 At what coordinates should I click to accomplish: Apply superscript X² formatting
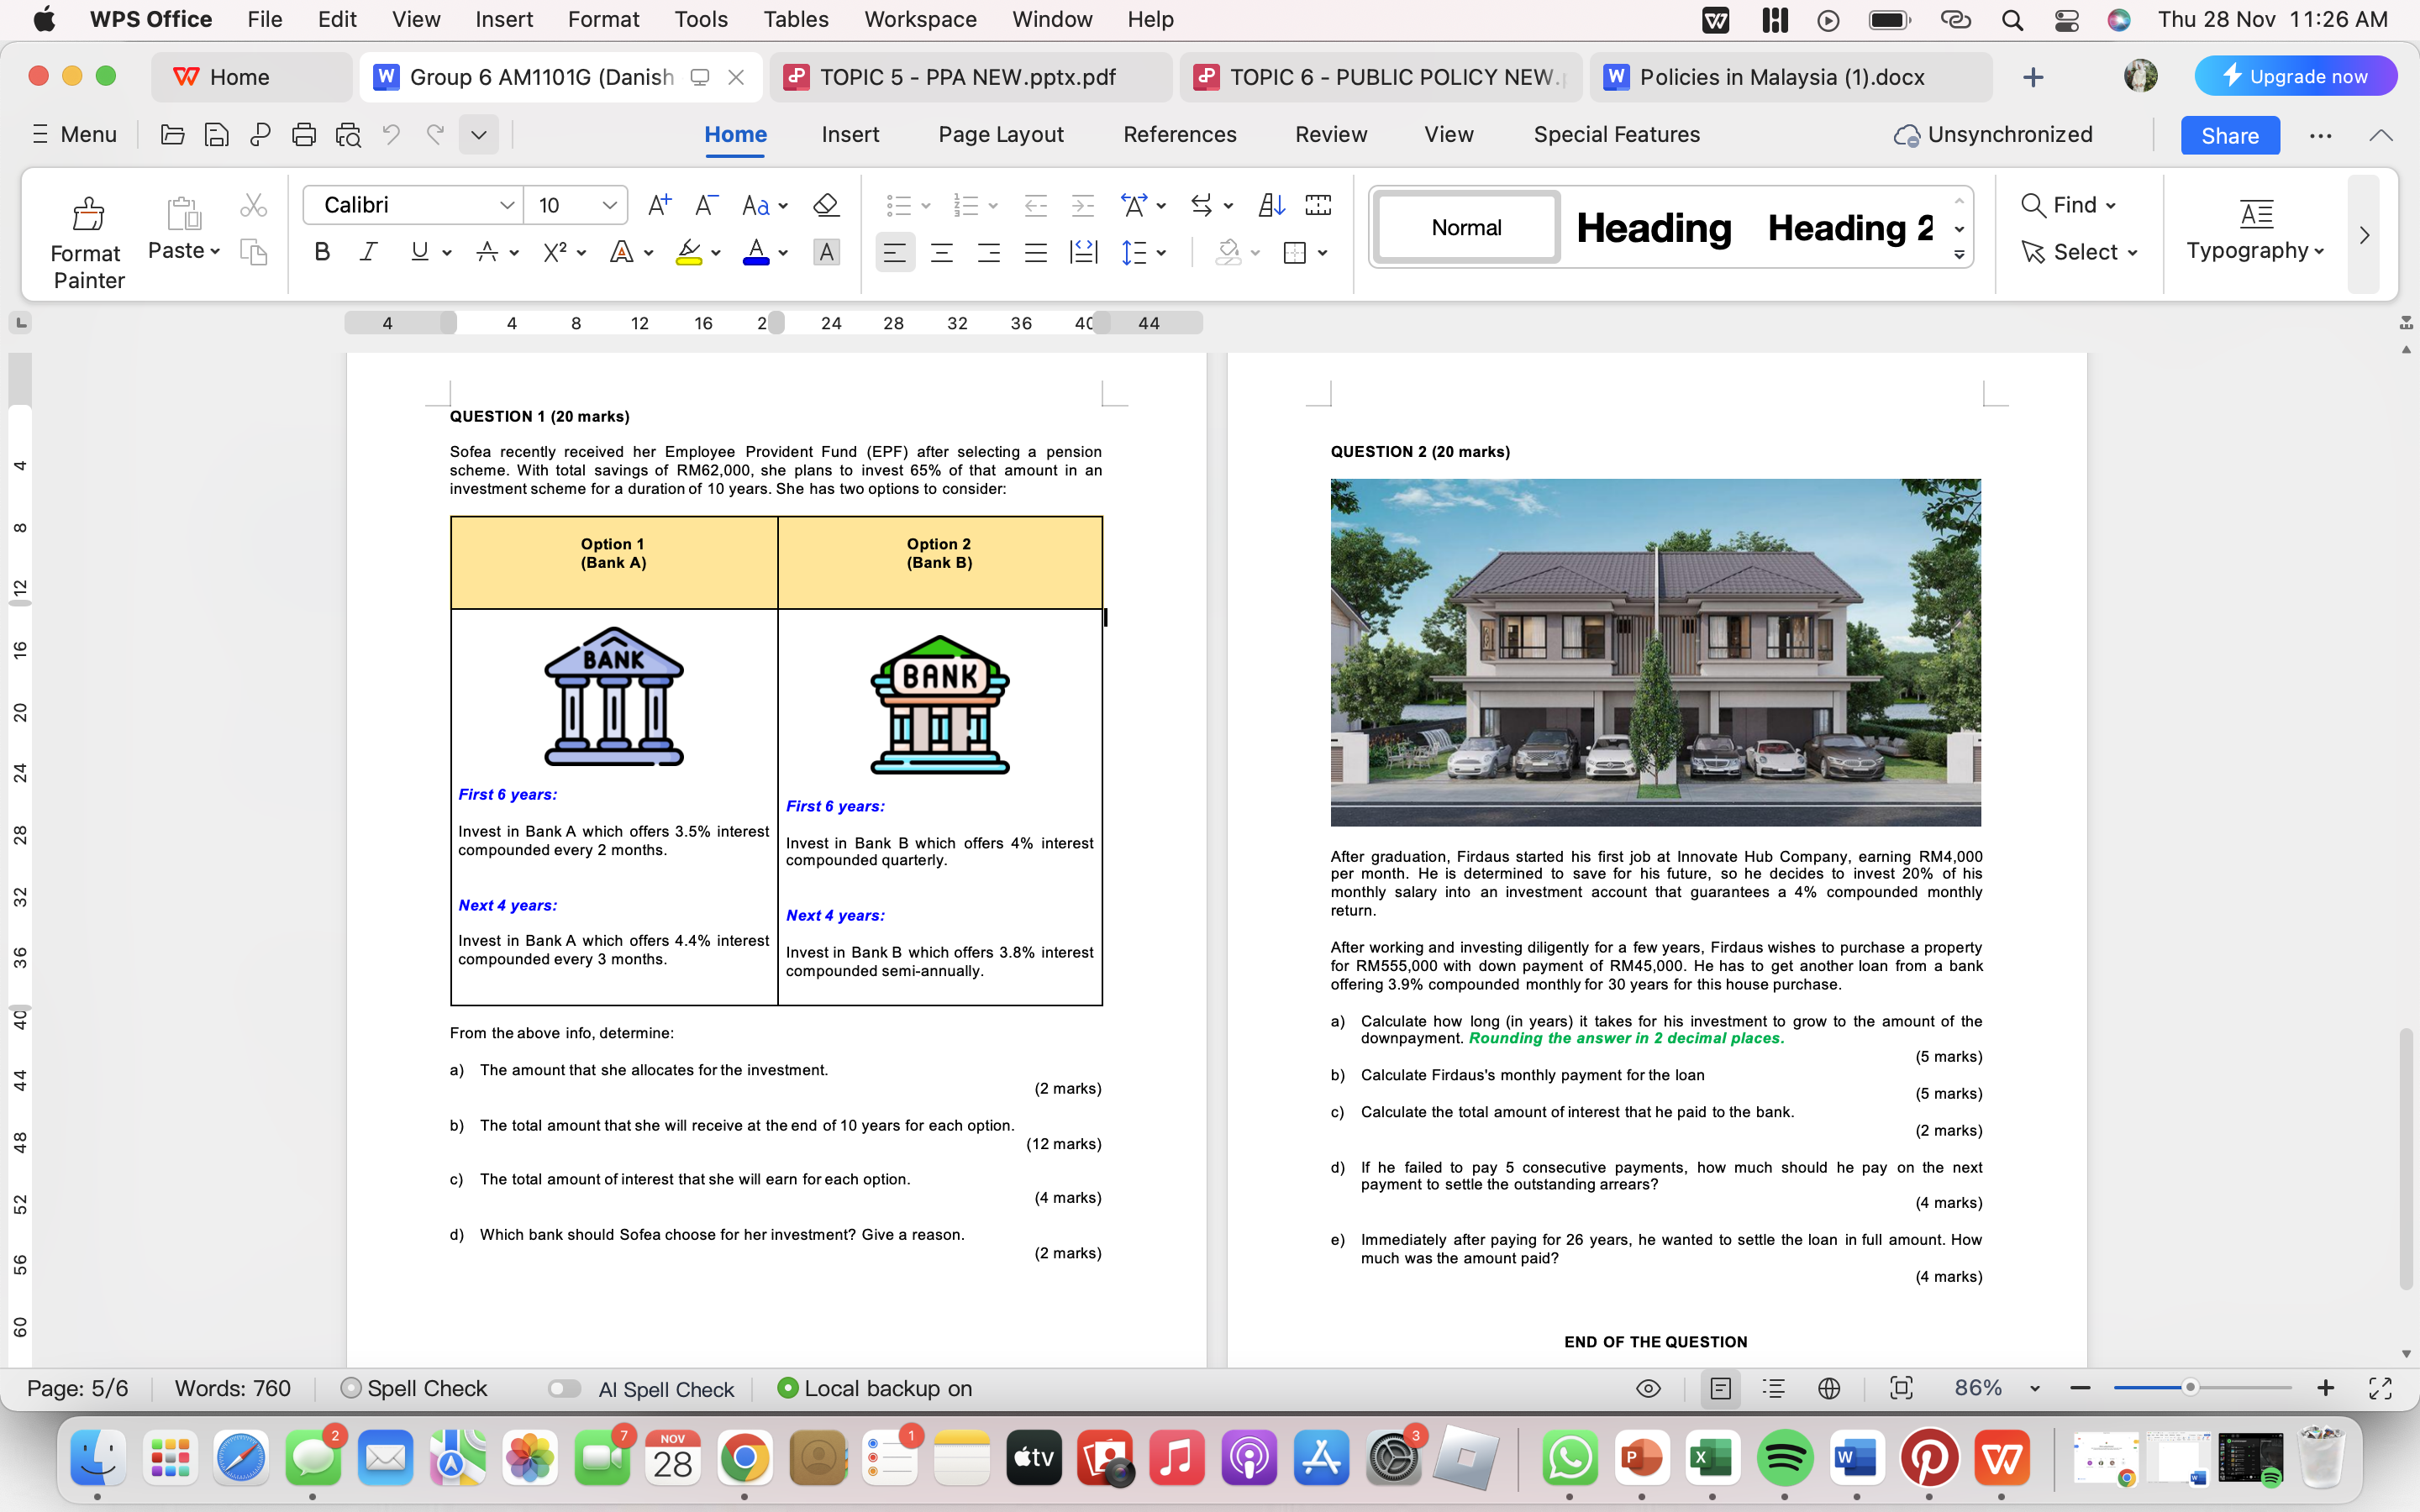(x=555, y=252)
